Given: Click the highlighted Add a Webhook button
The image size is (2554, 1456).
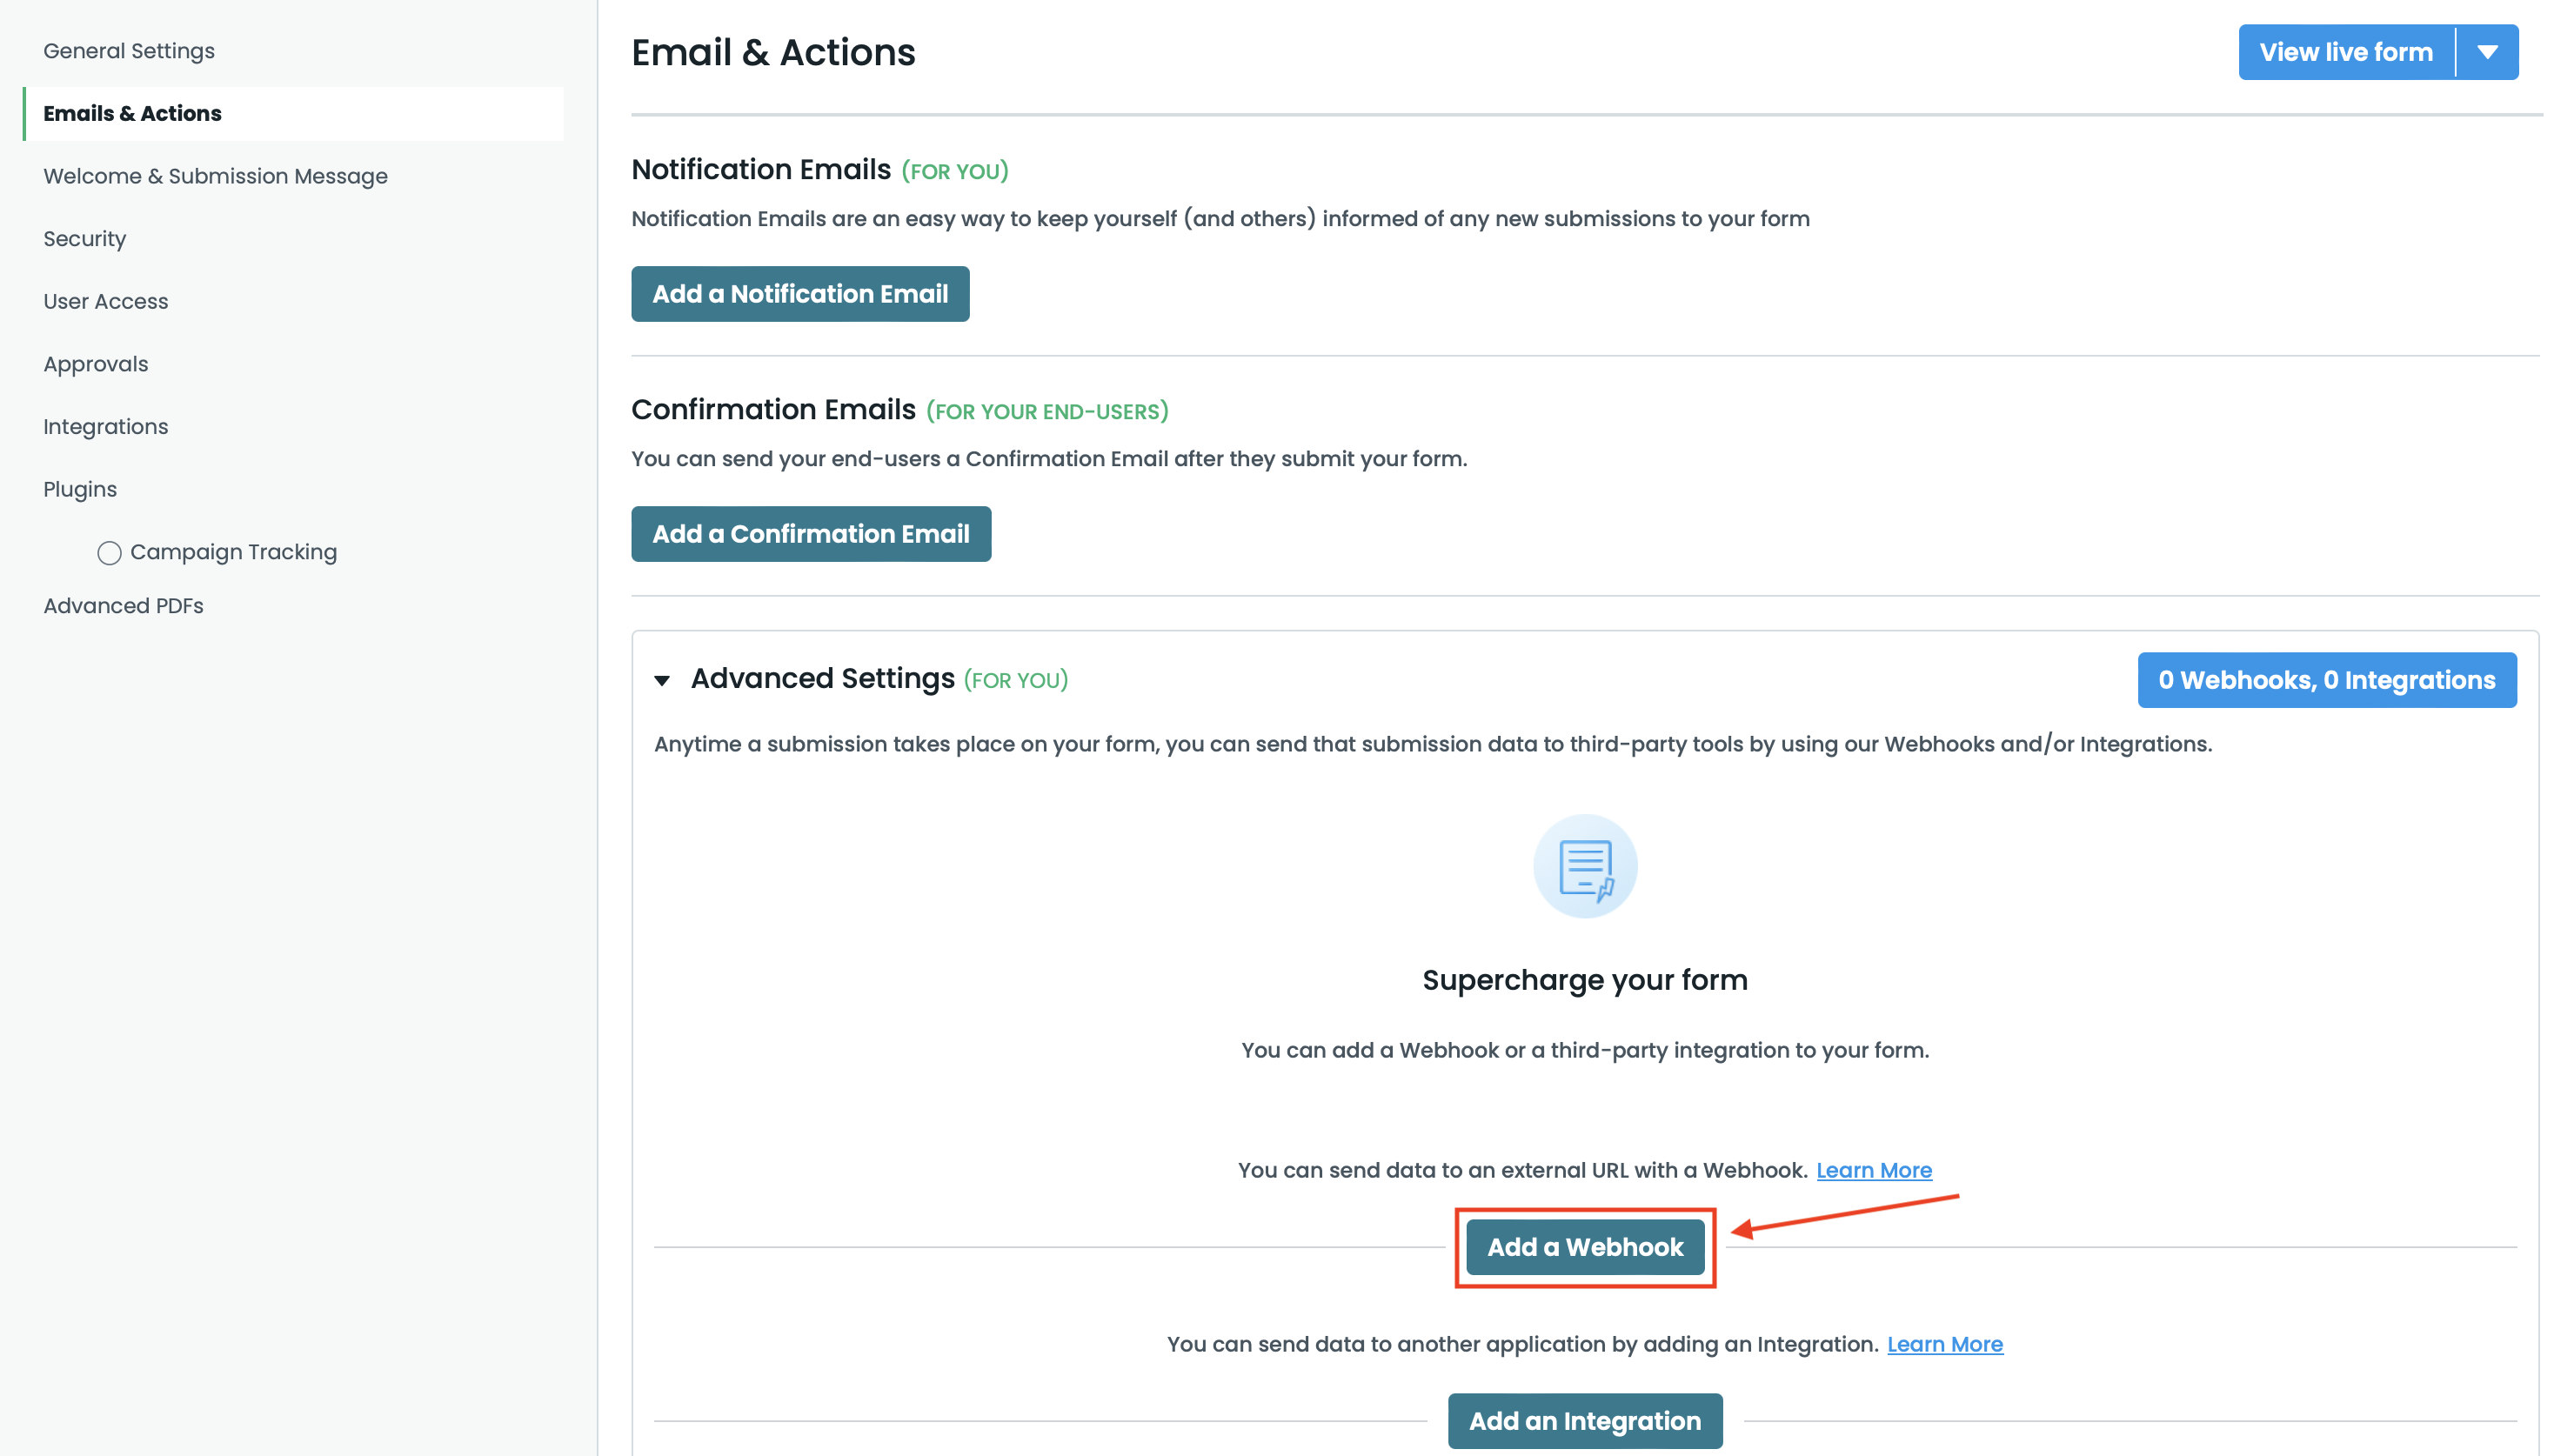Looking at the screenshot, I should (x=1584, y=1247).
